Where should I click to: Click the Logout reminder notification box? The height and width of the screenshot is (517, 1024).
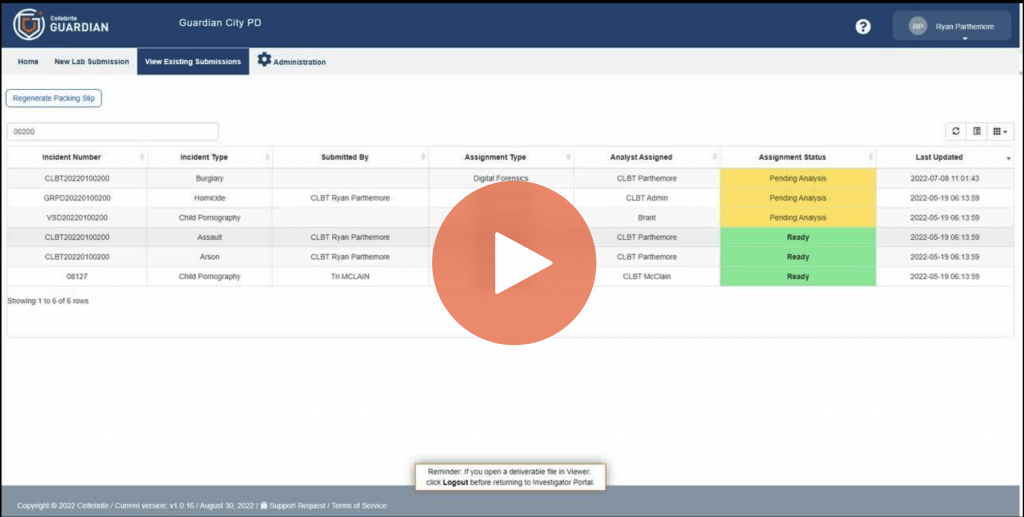[x=510, y=477]
